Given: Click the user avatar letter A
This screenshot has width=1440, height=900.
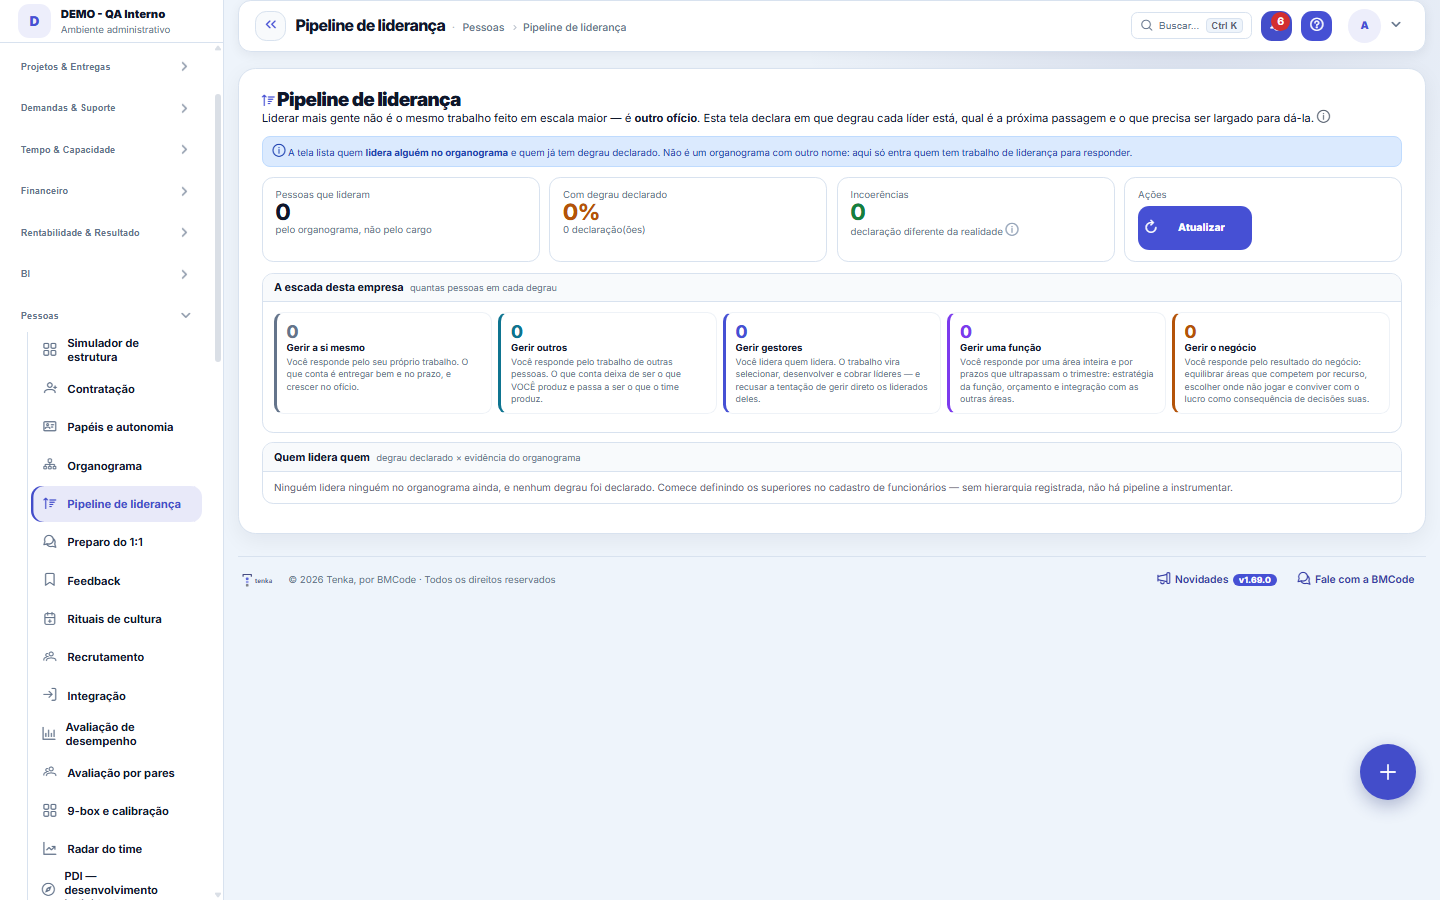Looking at the screenshot, I should click(x=1364, y=25).
